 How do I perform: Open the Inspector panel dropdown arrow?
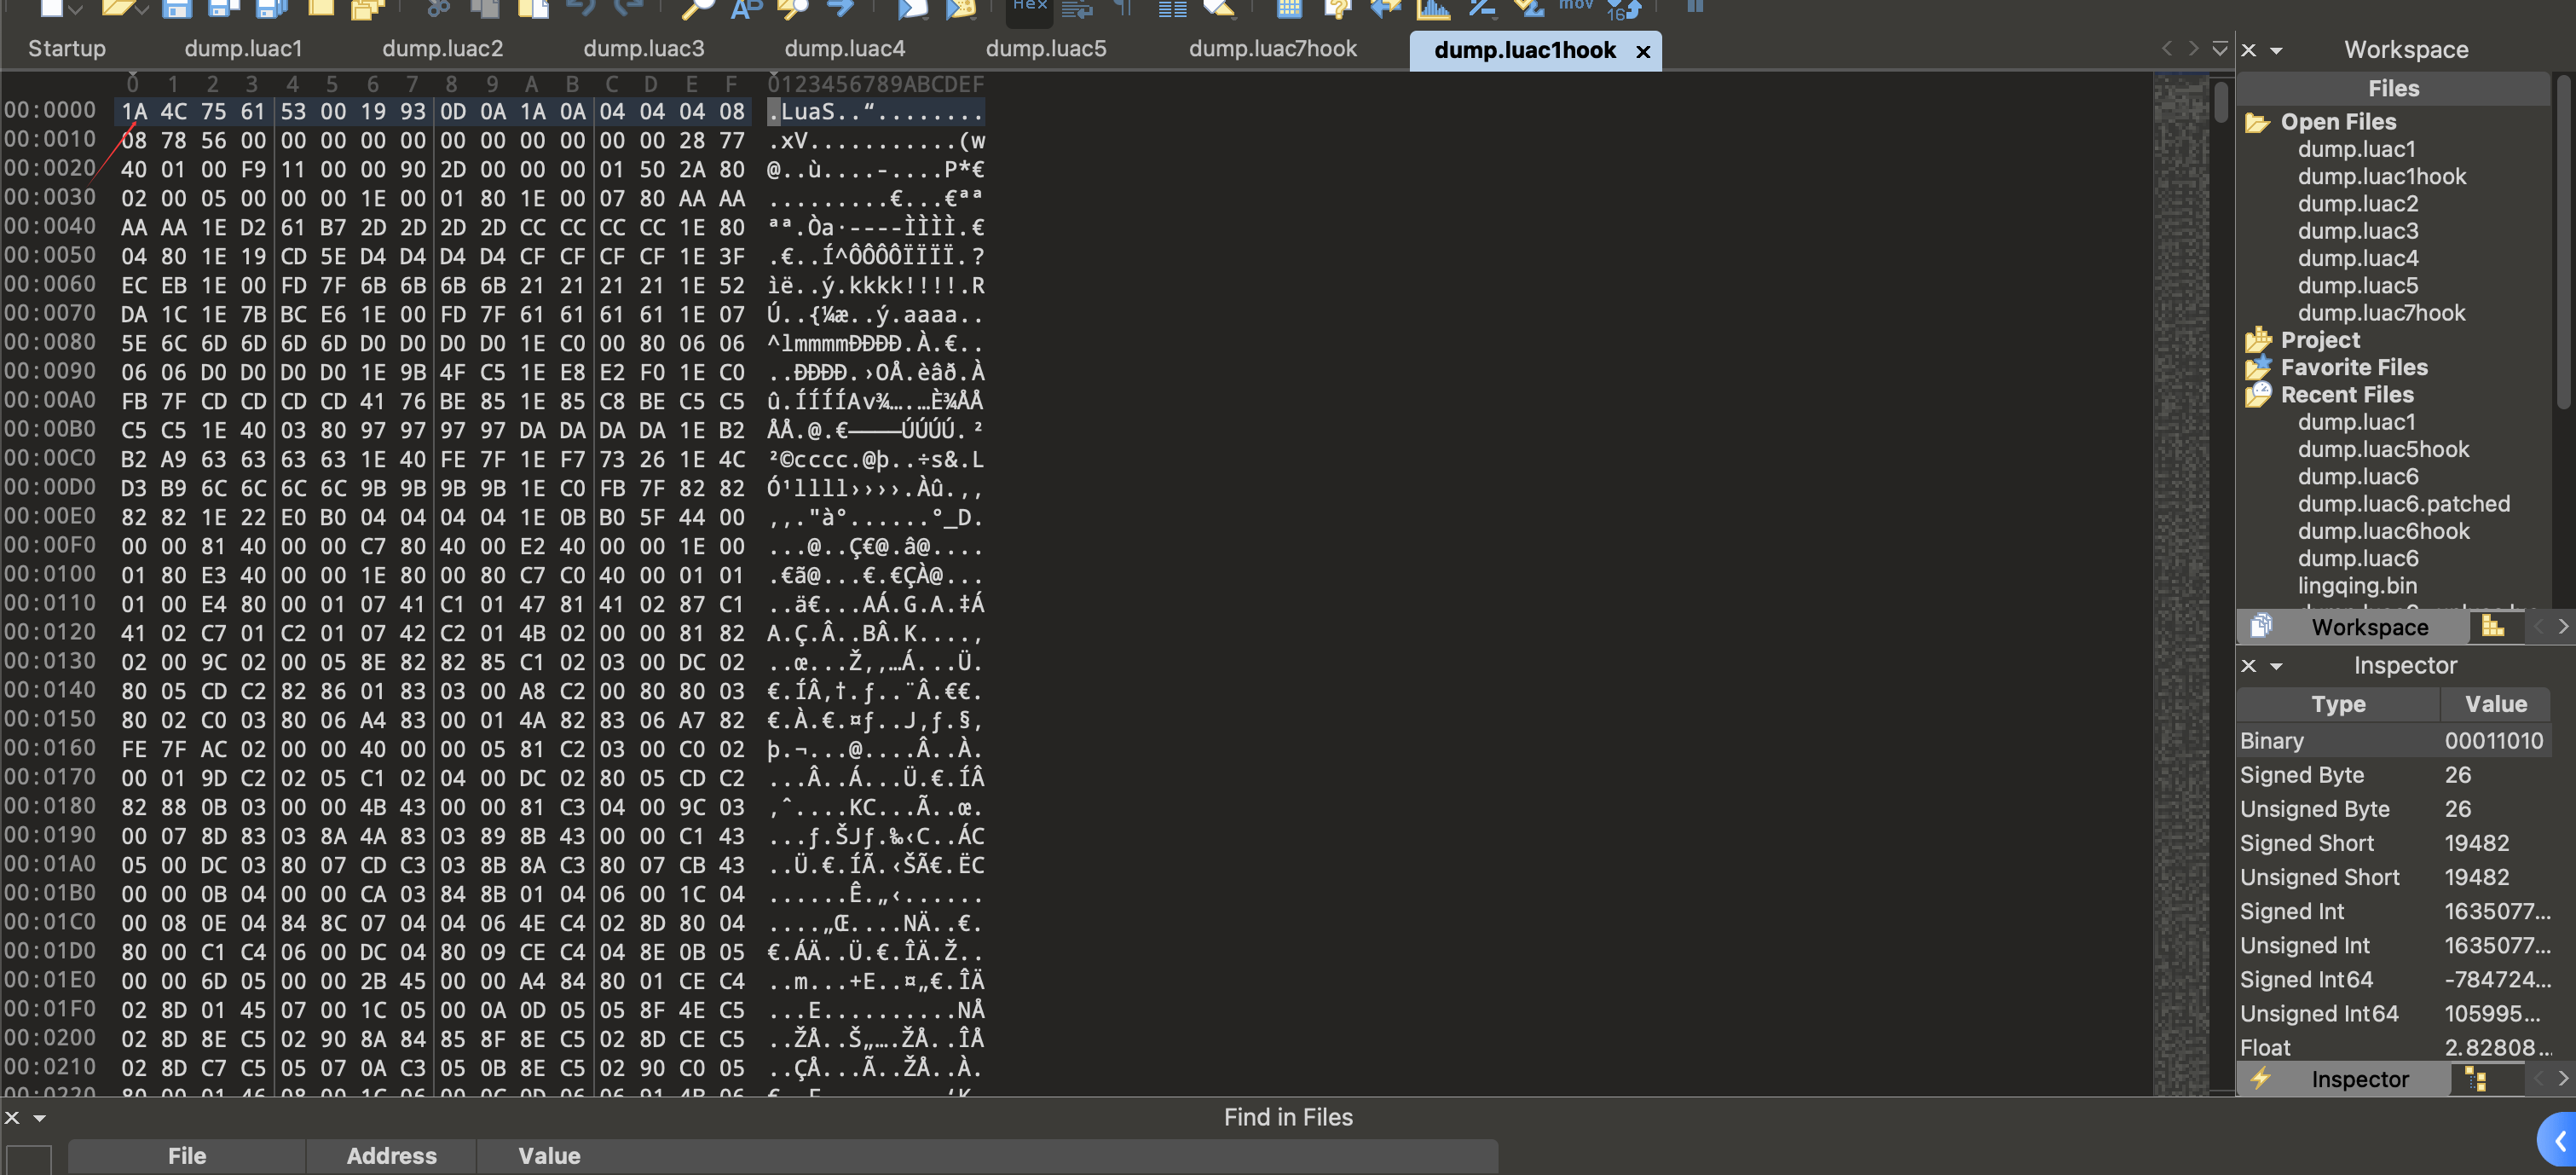(2277, 666)
